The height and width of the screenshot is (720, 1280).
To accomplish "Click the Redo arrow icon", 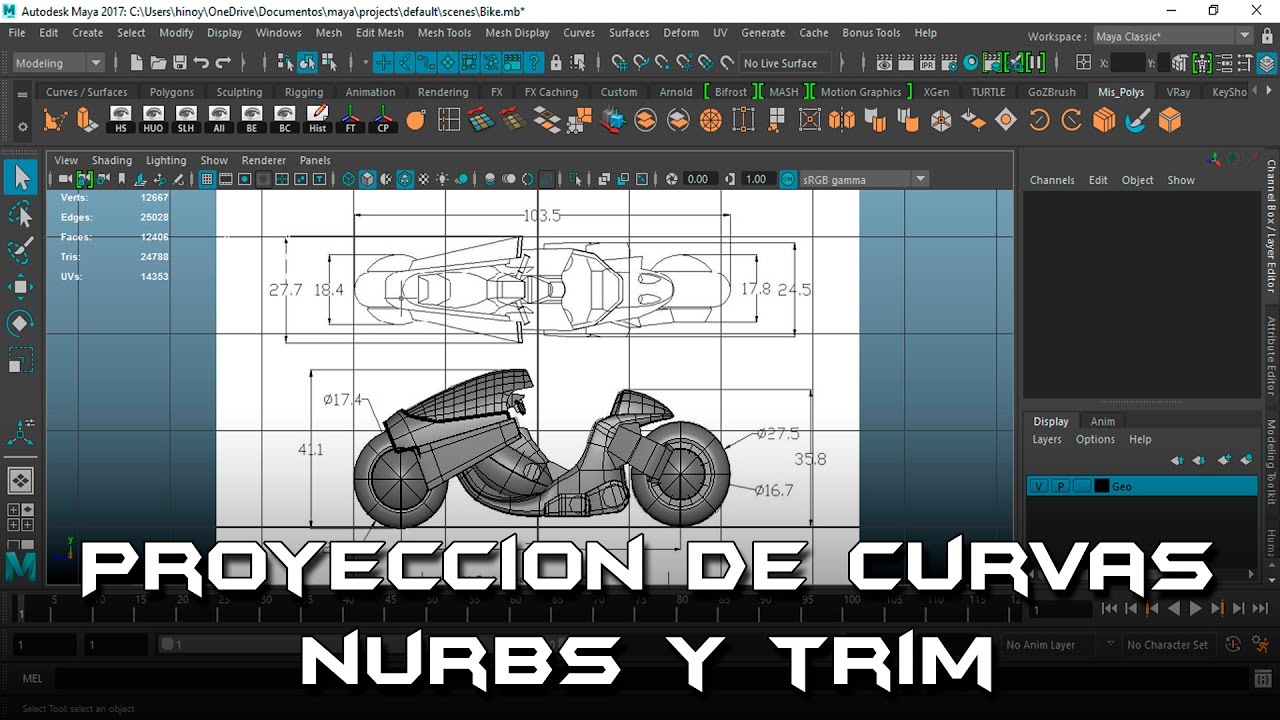I will pos(223,63).
